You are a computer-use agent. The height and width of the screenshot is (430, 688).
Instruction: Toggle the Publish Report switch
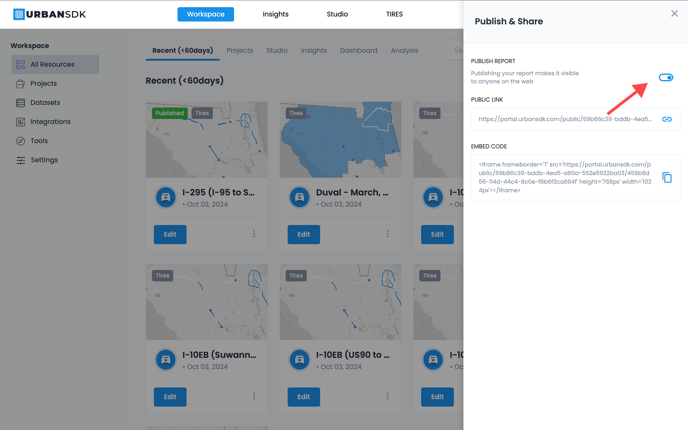click(x=666, y=78)
